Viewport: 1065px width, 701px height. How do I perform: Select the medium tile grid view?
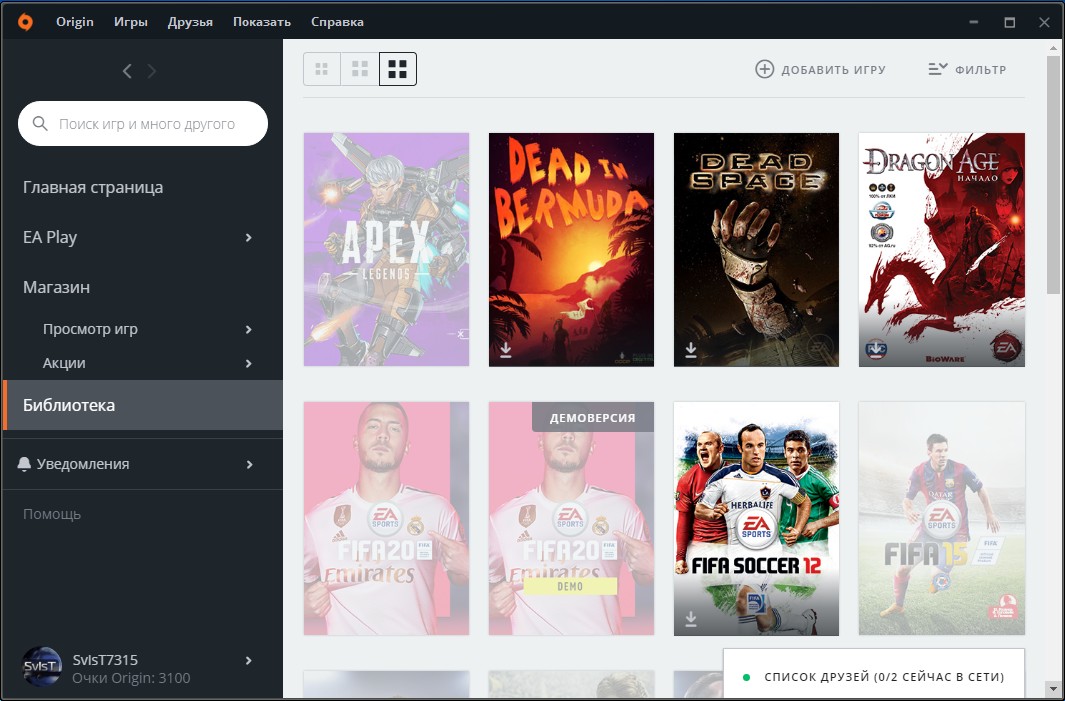click(x=360, y=69)
